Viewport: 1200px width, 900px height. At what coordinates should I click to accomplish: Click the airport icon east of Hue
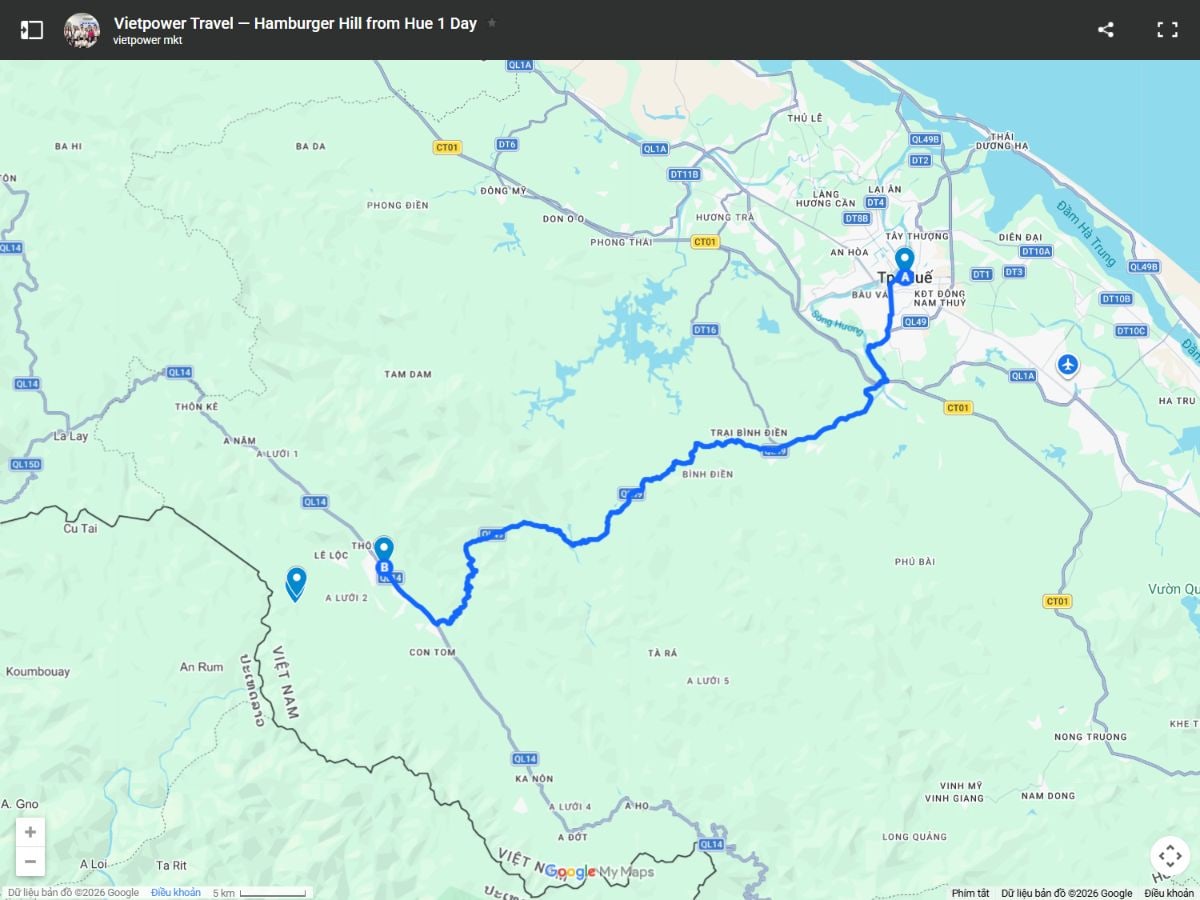[x=1069, y=364]
